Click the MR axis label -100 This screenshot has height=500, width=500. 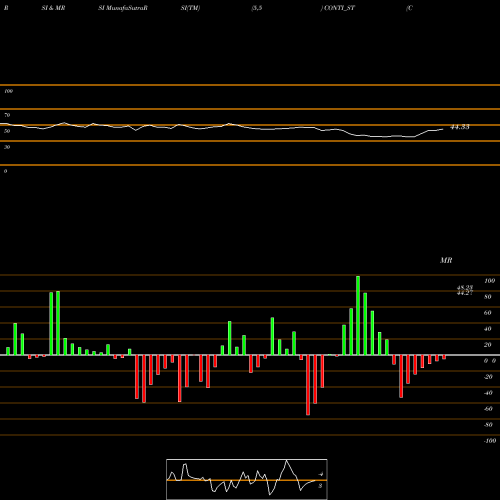pyautogui.click(x=490, y=441)
